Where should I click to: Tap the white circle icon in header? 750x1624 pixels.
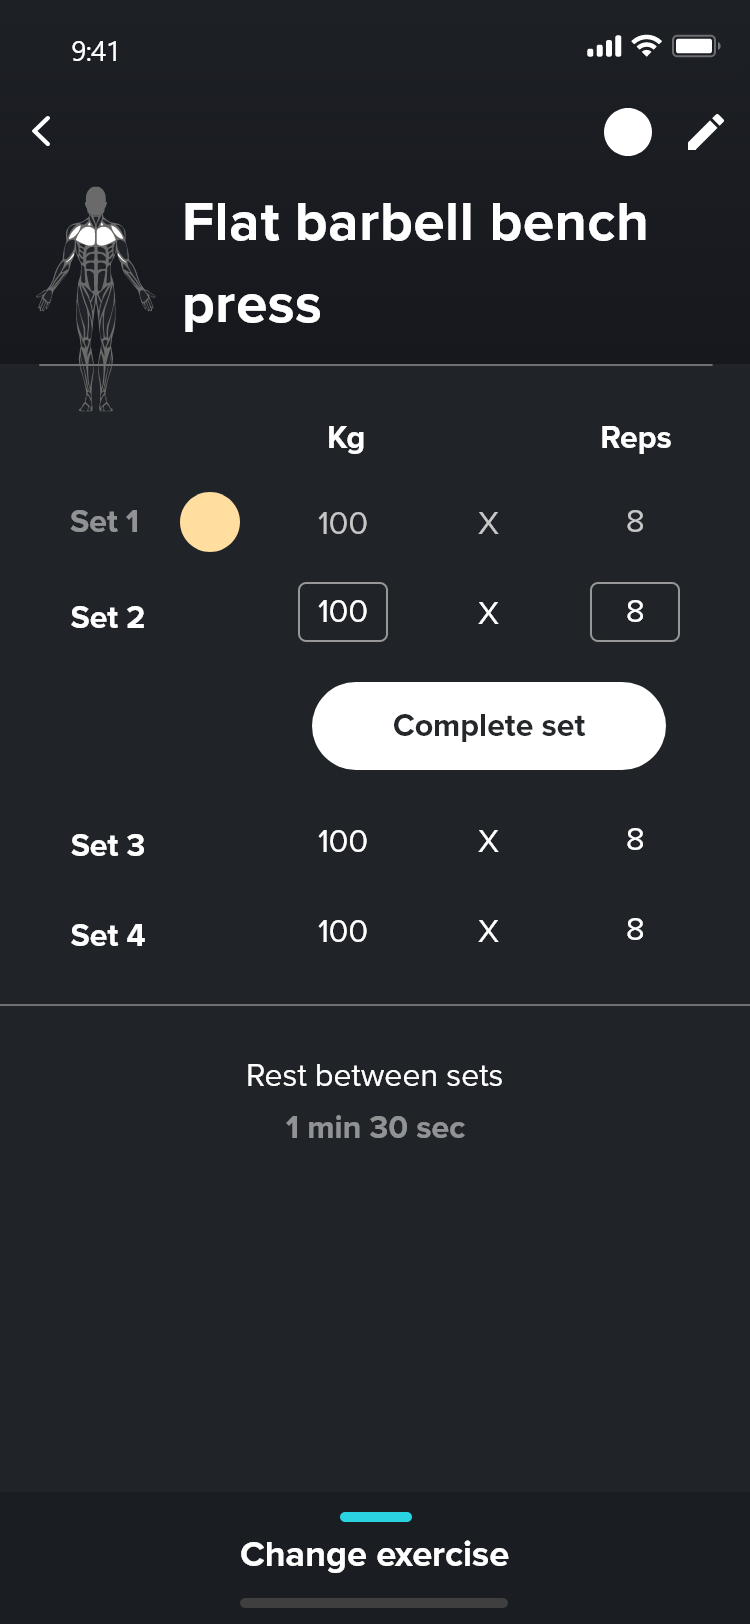pos(628,132)
